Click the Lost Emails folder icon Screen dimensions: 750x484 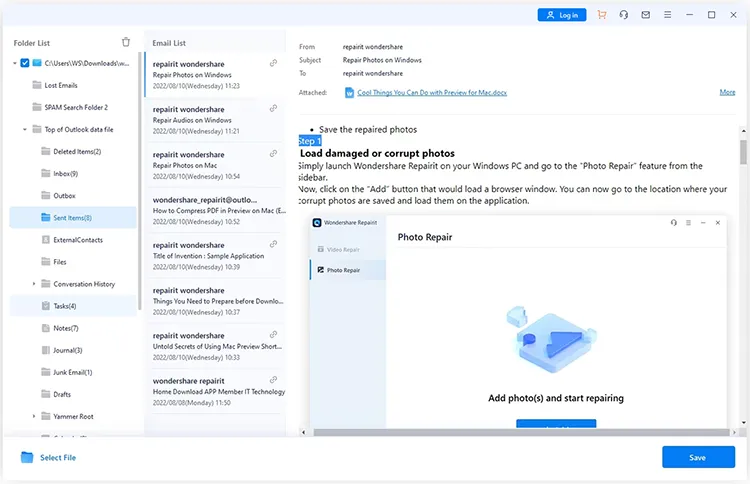(x=37, y=85)
